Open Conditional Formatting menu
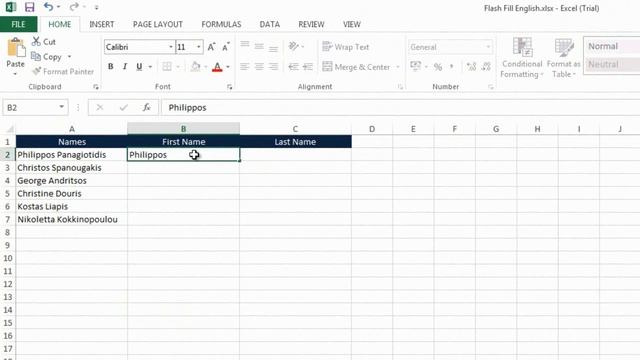Viewport: 640px width, 360px height. click(x=522, y=58)
